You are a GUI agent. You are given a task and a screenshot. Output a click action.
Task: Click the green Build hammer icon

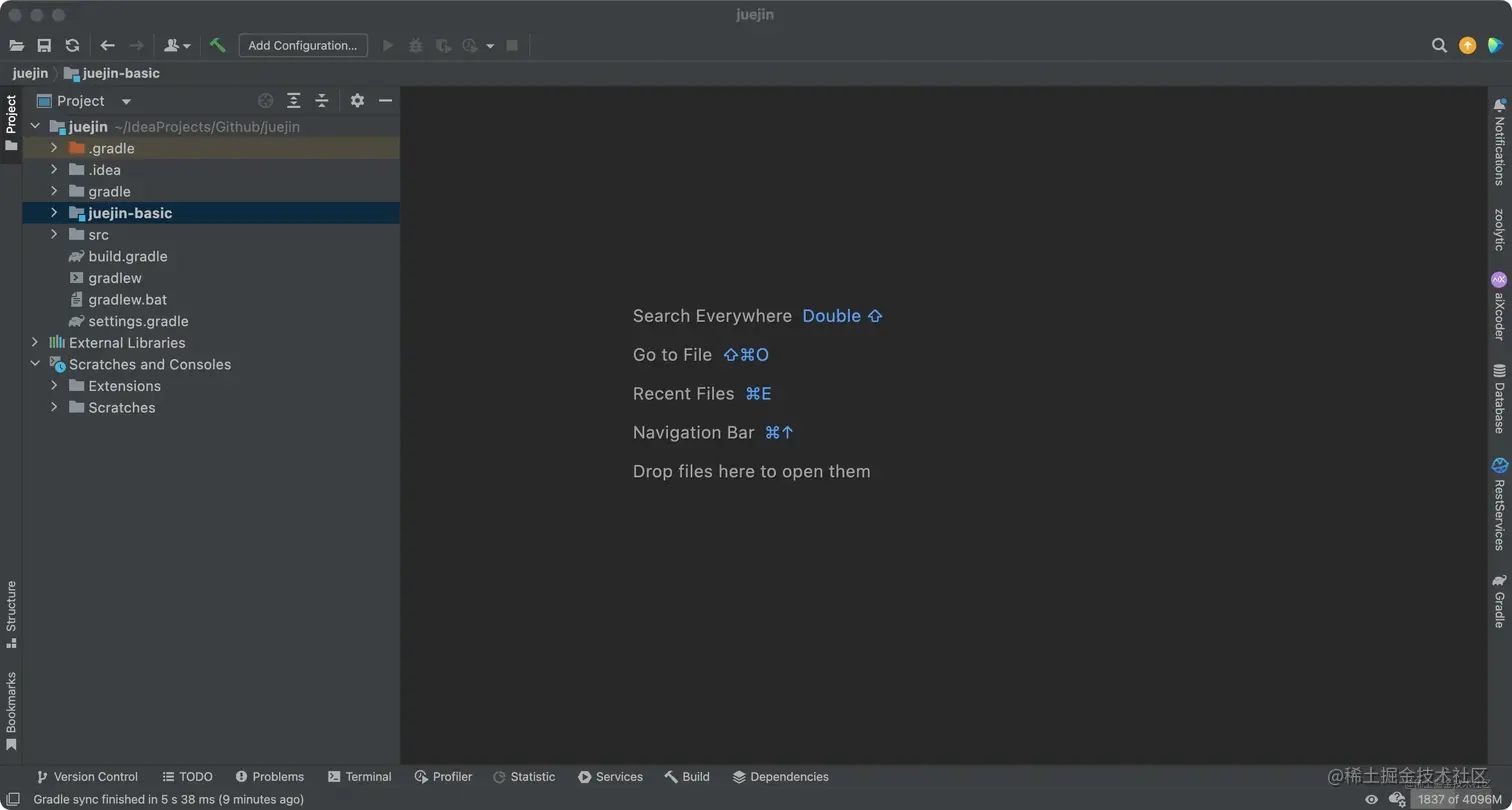(x=217, y=45)
